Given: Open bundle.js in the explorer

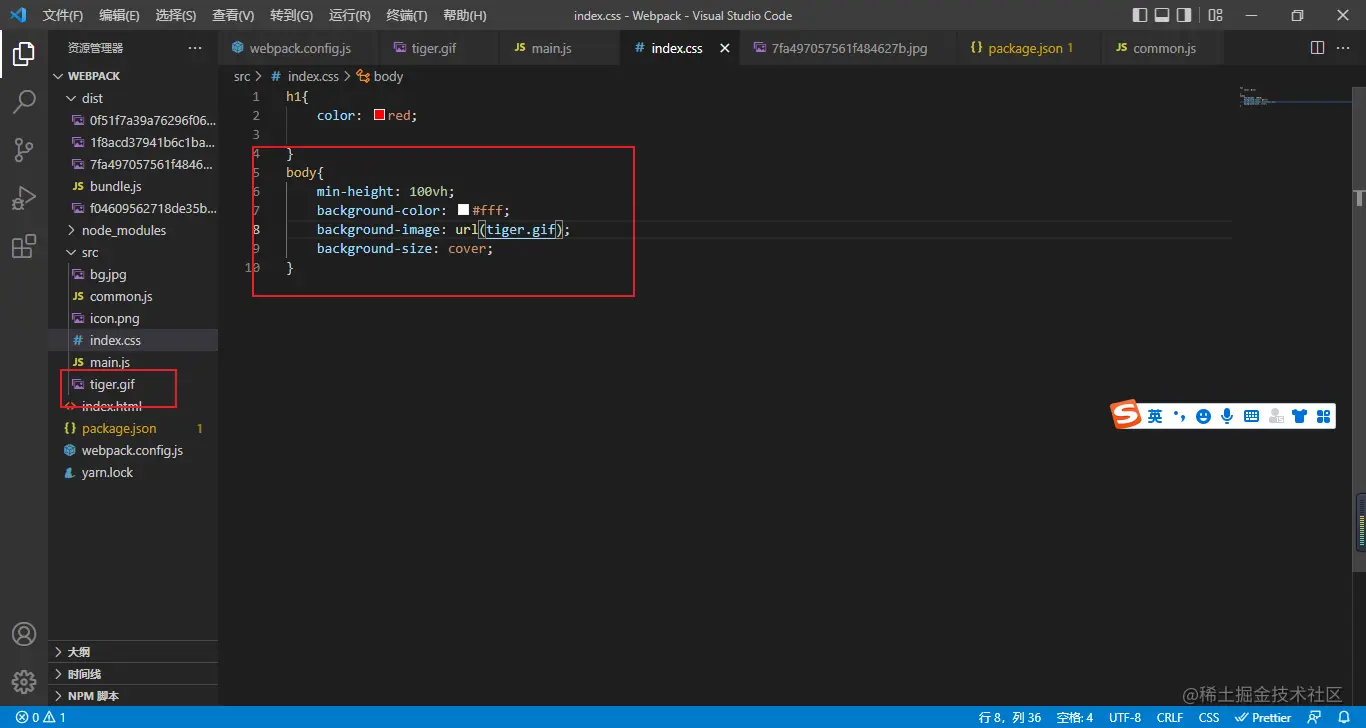Looking at the screenshot, I should click(133, 186).
